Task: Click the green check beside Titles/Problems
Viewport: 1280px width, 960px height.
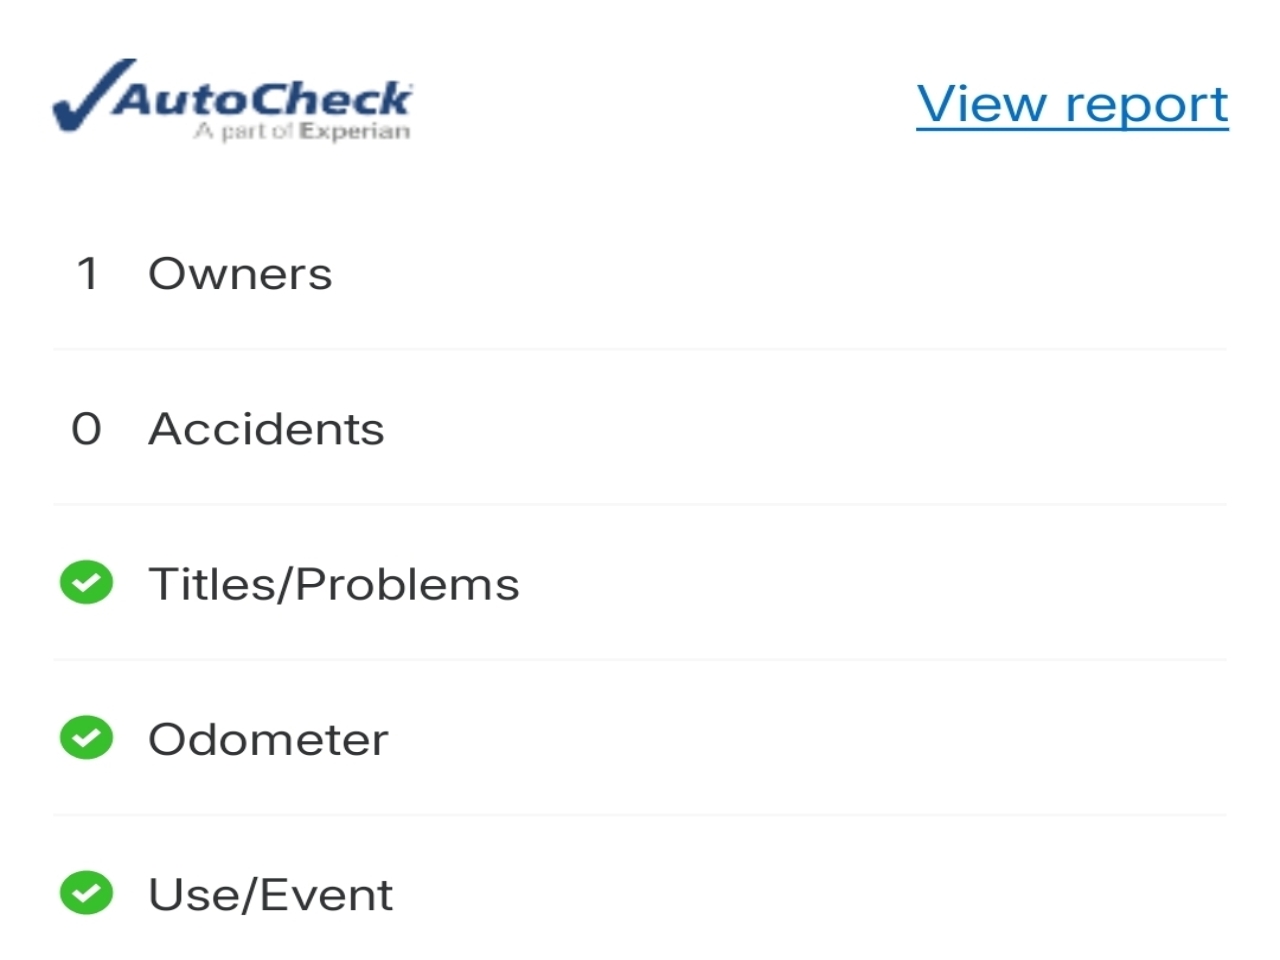Action: [x=87, y=583]
